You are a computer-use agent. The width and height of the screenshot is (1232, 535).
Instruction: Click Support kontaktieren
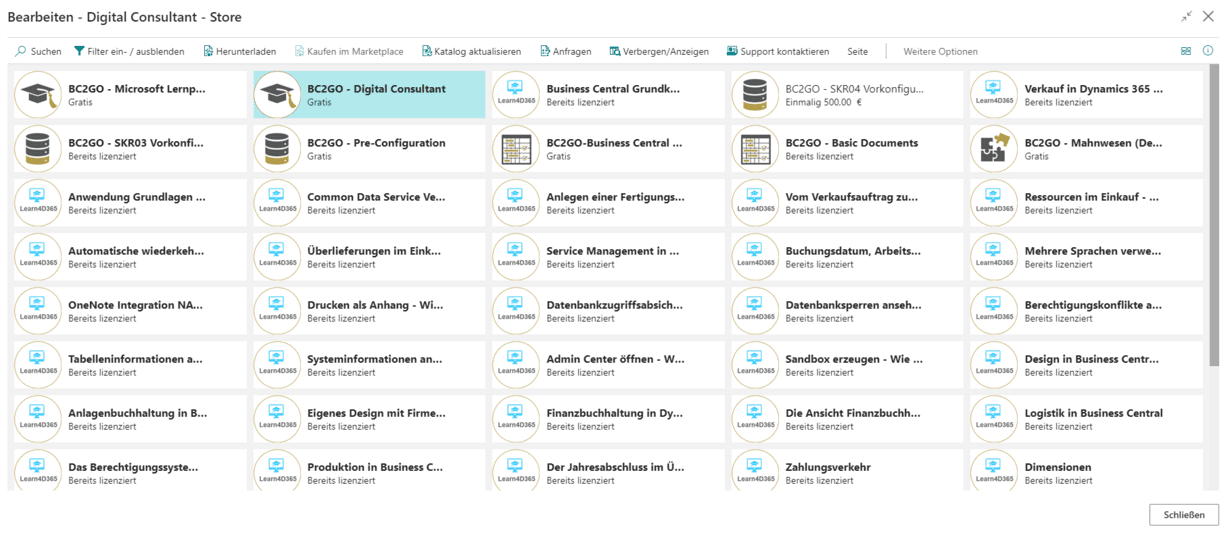pos(778,51)
